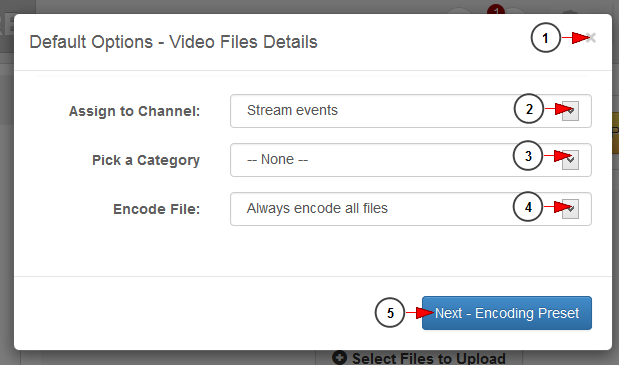This screenshot has height=365, width=619.
Task: Click numbered marker 3 circle
Action: [x=528, y=156]
